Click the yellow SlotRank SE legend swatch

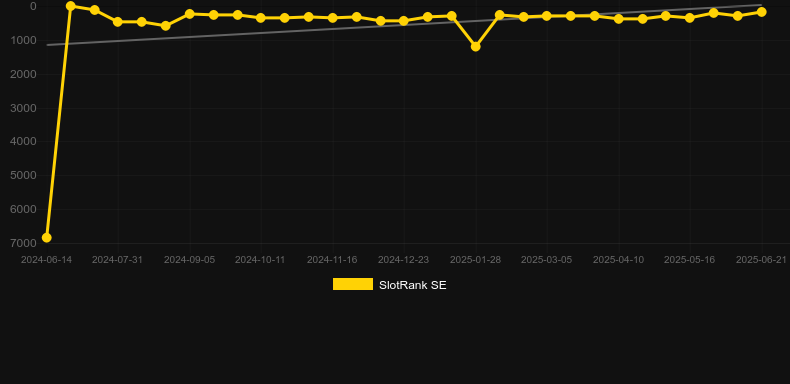click(x=353, y=284)
